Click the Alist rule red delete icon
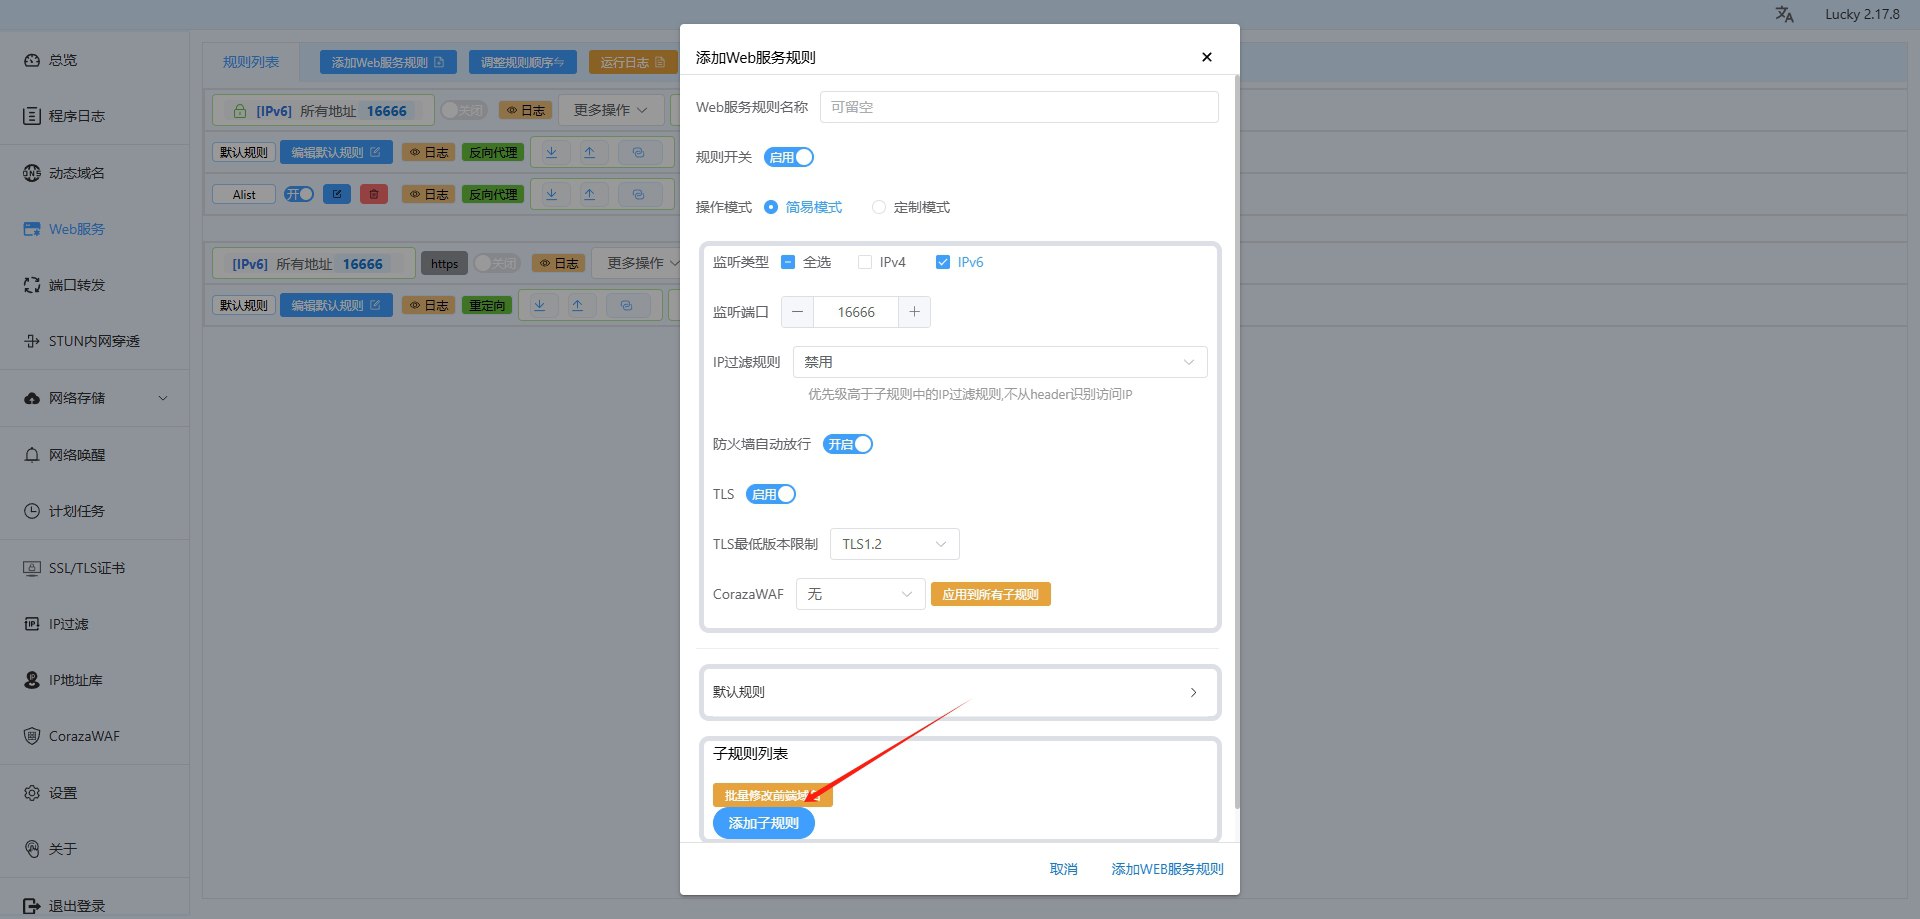 tap(374, 194)
